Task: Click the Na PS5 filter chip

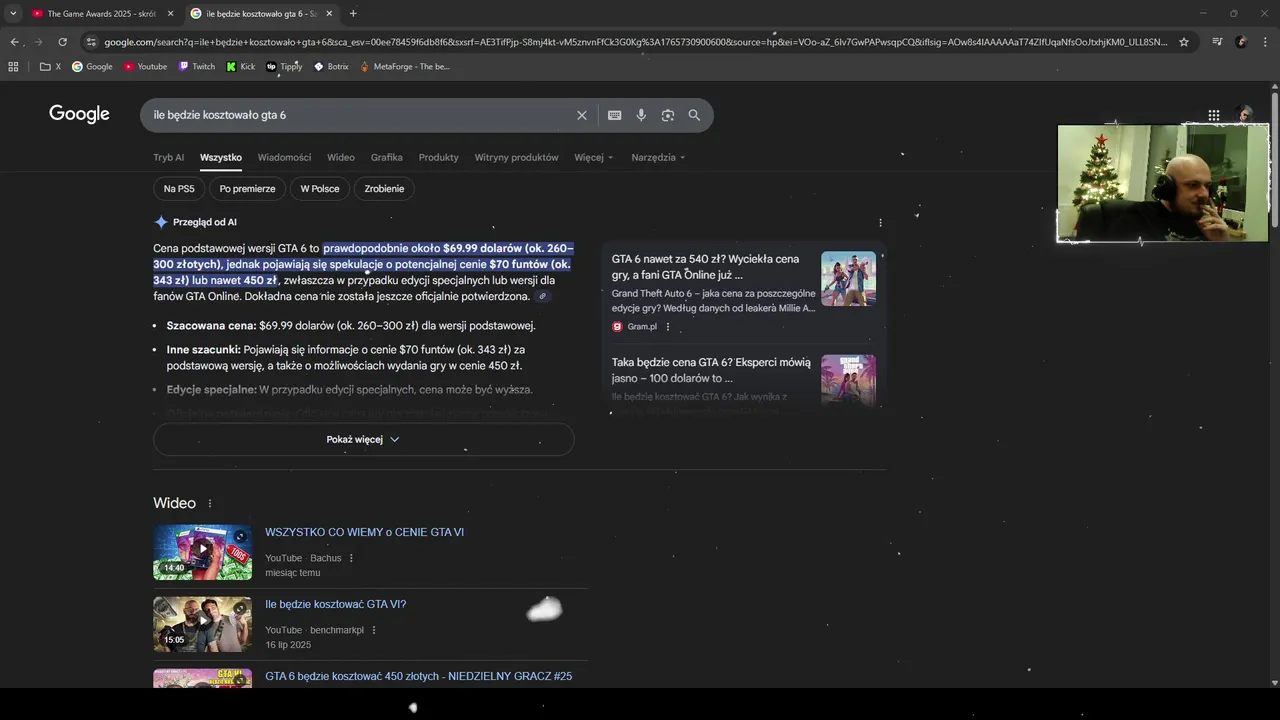Action: click(x=179, y=189)
